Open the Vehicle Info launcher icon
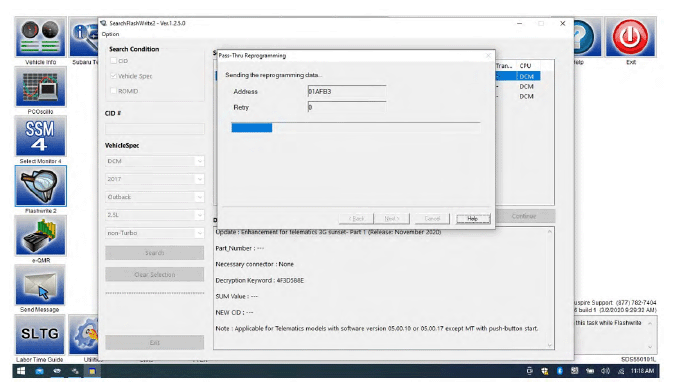The height and width of the screenshot is (391, 673). 41,37
